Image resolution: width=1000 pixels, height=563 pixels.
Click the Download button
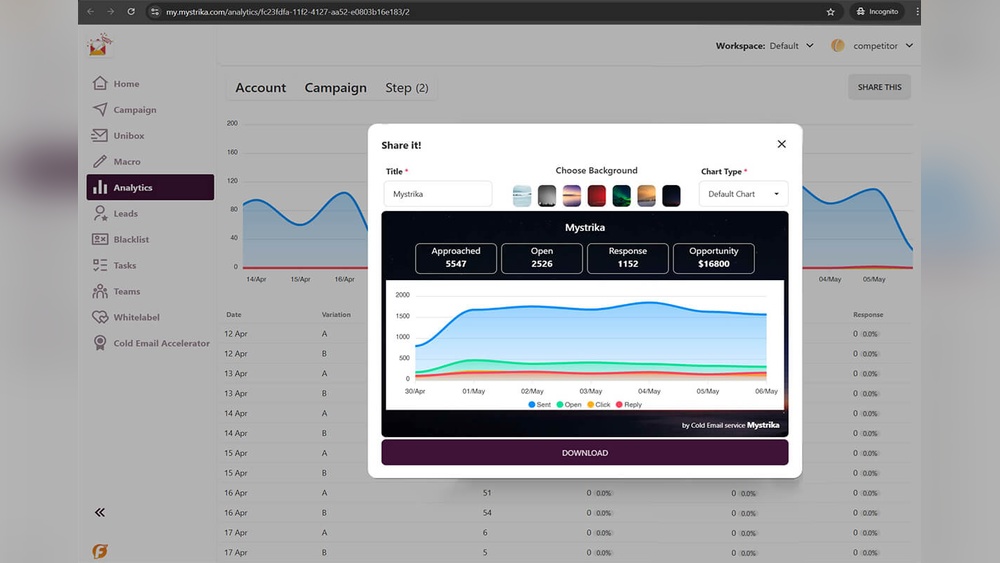[584, 453]
